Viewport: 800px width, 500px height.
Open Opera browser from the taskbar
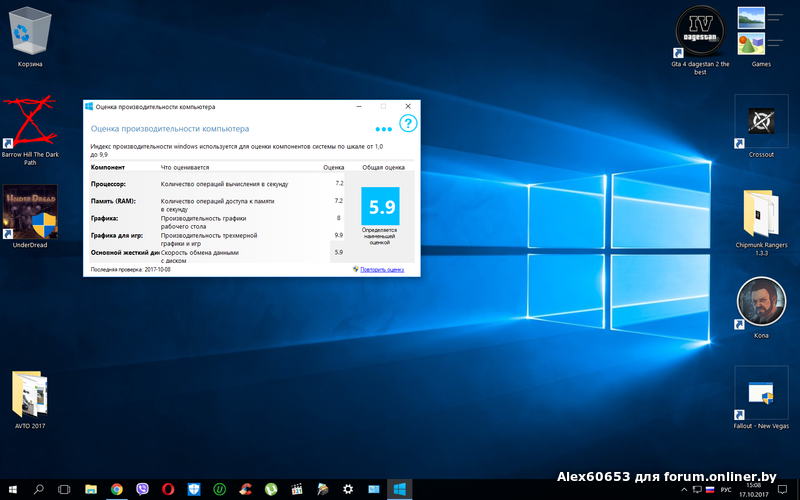[168, 489]
